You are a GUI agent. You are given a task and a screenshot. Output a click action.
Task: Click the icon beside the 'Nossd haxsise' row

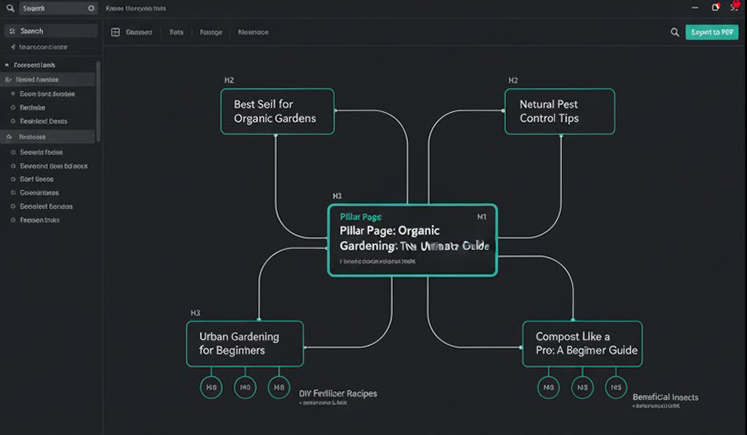(8, 80)
